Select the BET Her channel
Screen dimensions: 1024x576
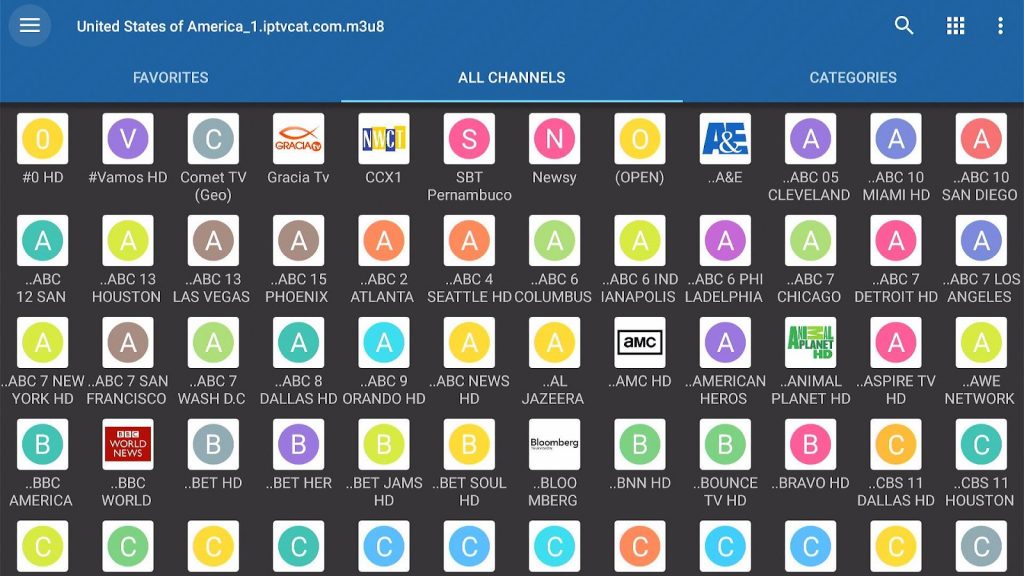coord(298,445)
